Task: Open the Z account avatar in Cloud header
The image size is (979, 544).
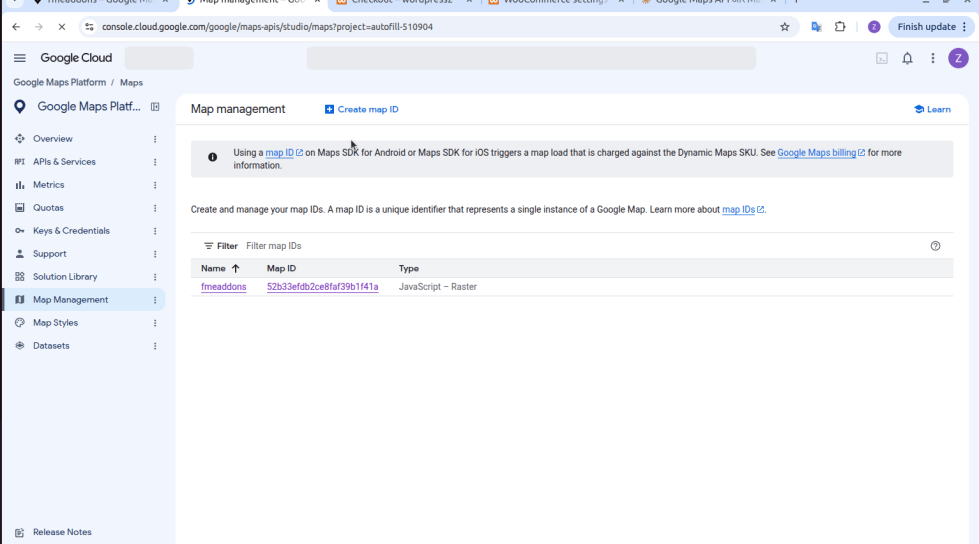Action: (x=958, y=59)
